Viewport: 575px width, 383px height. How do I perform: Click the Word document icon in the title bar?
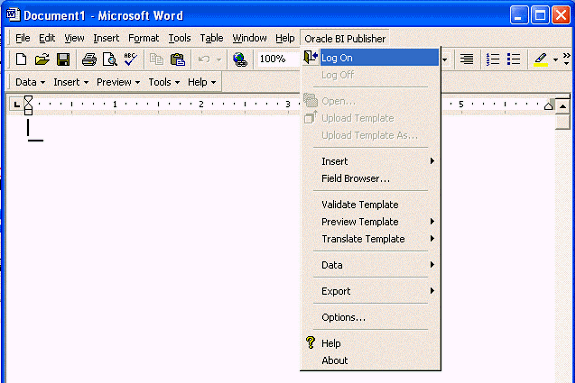13,15
